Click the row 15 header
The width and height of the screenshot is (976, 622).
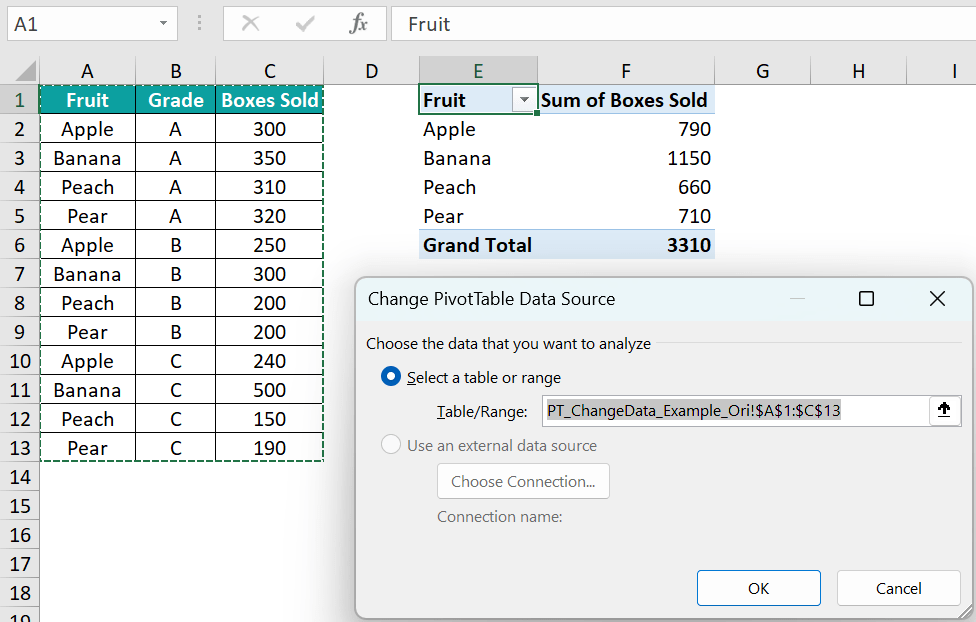(20, 506)
